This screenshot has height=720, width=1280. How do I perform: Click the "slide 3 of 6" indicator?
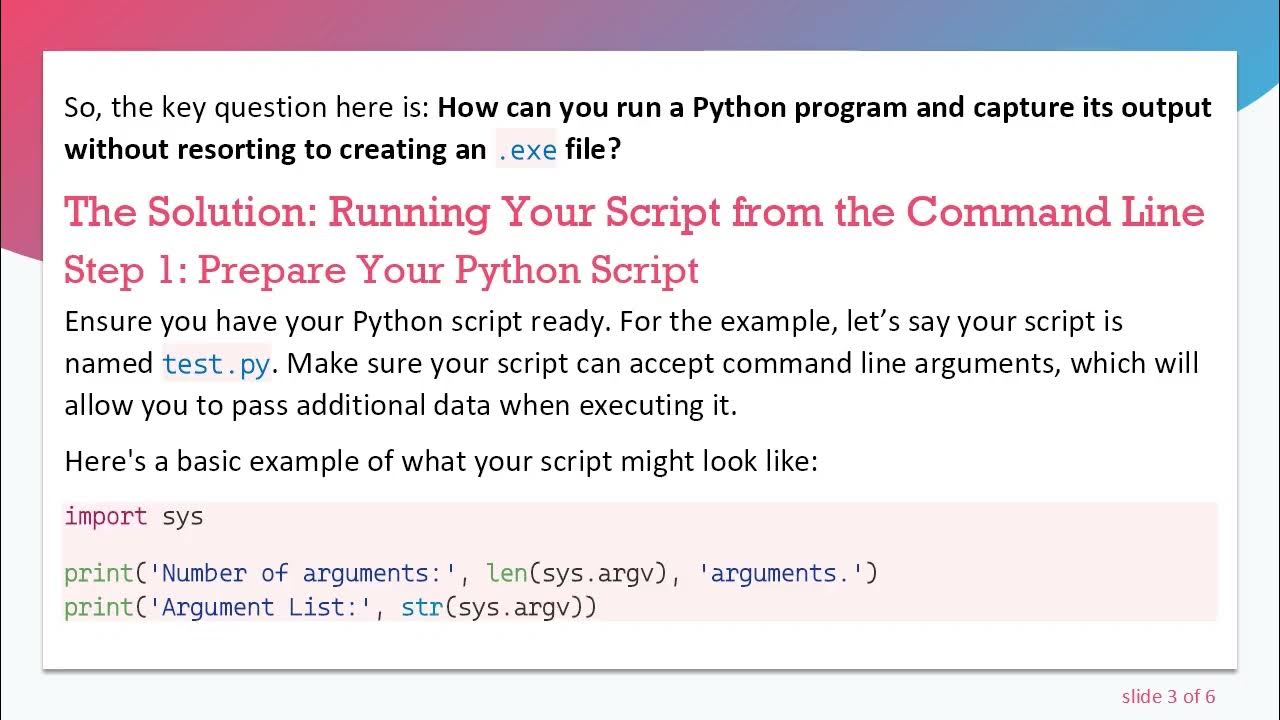point(1168,696)
